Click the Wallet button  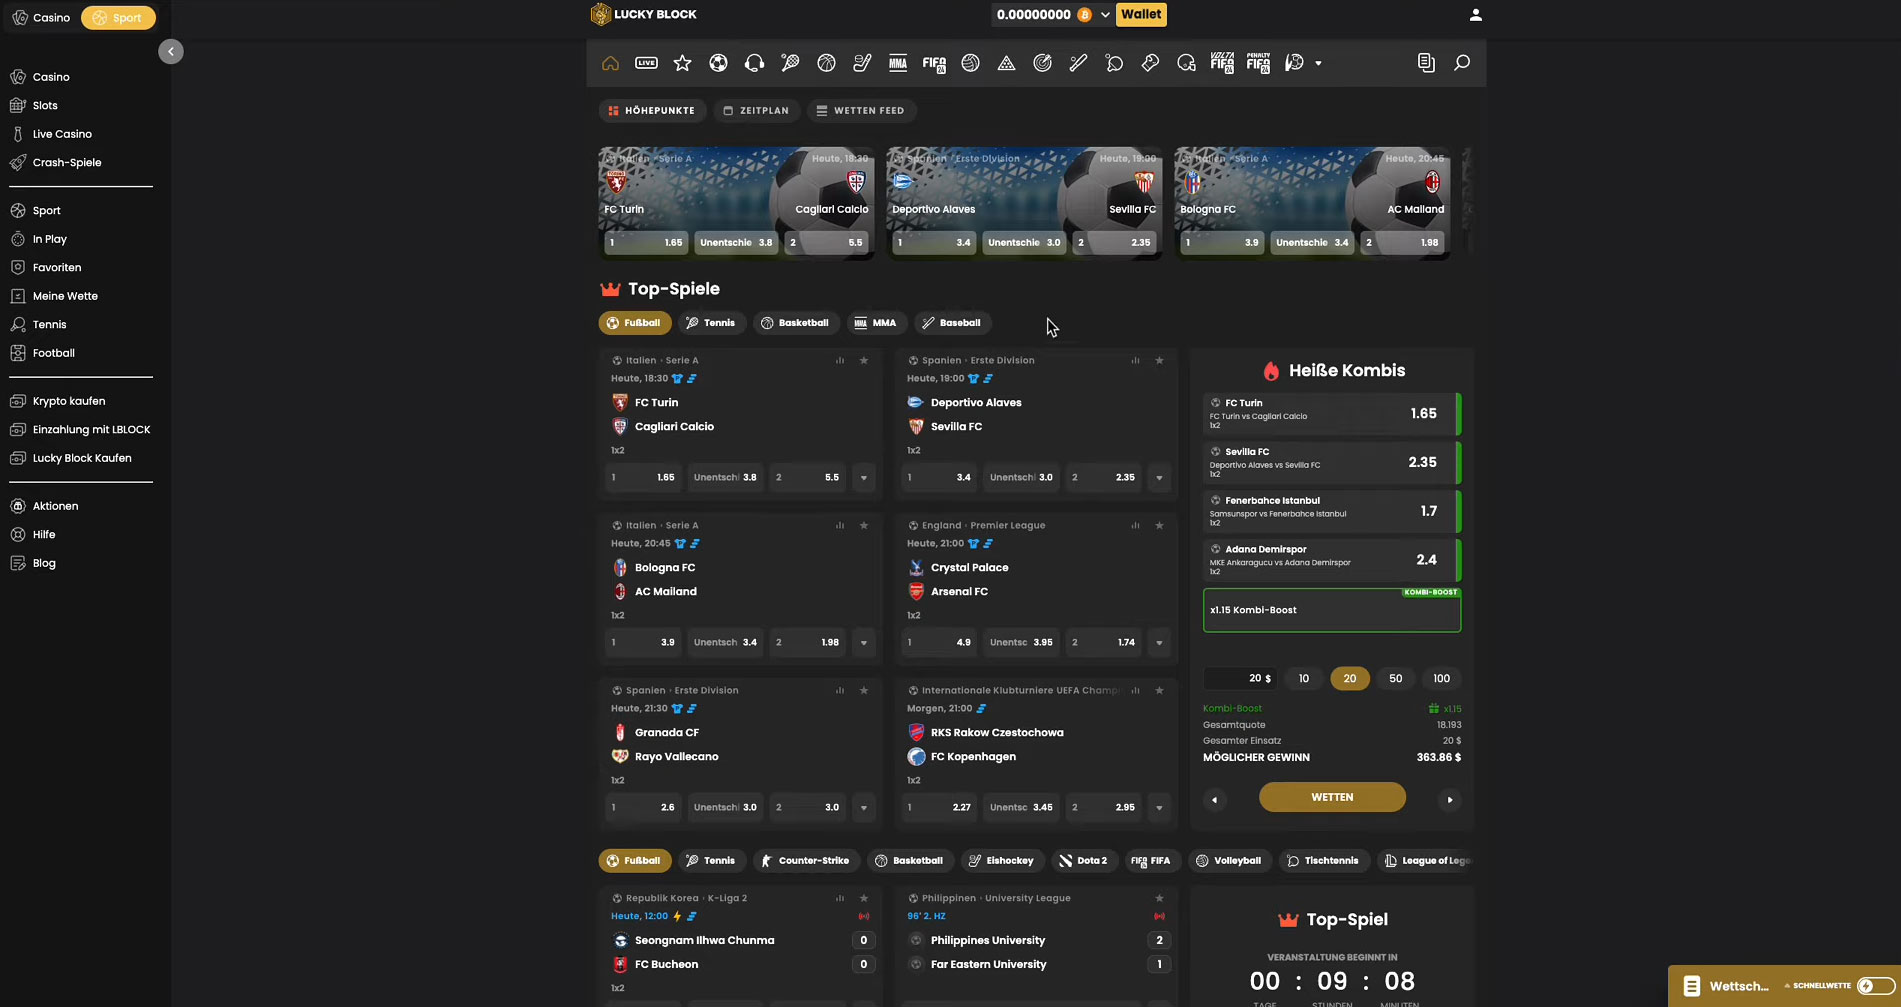[x=1141, y=14]
